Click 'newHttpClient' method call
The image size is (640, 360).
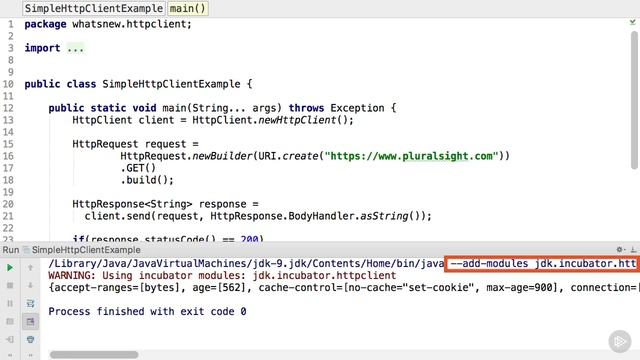(297, 120)
